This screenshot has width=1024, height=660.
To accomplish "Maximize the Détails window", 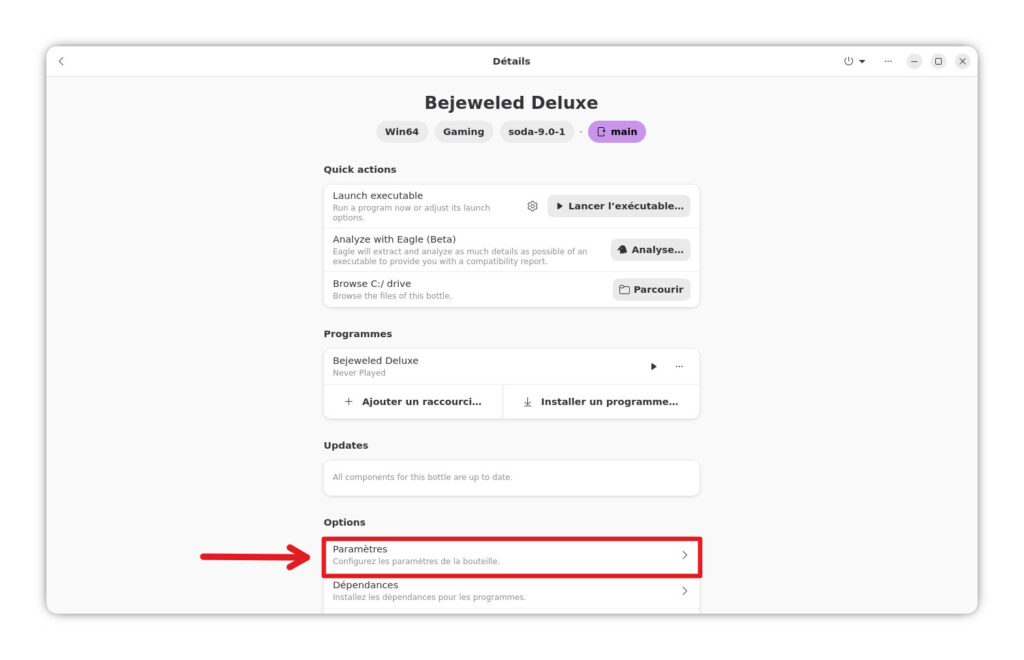I will tap(938, 61).
